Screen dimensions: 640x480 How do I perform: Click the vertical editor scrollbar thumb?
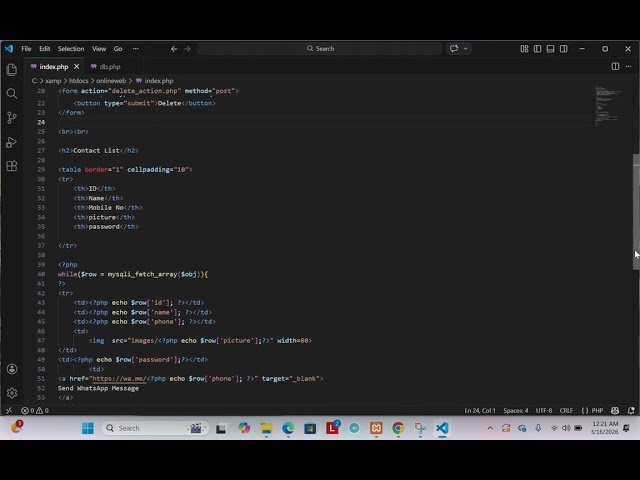(x=636, y=212)
